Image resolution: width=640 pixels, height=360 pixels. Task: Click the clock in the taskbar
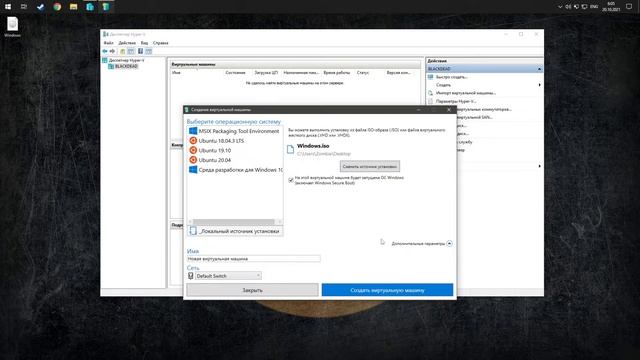pos(611,7)
